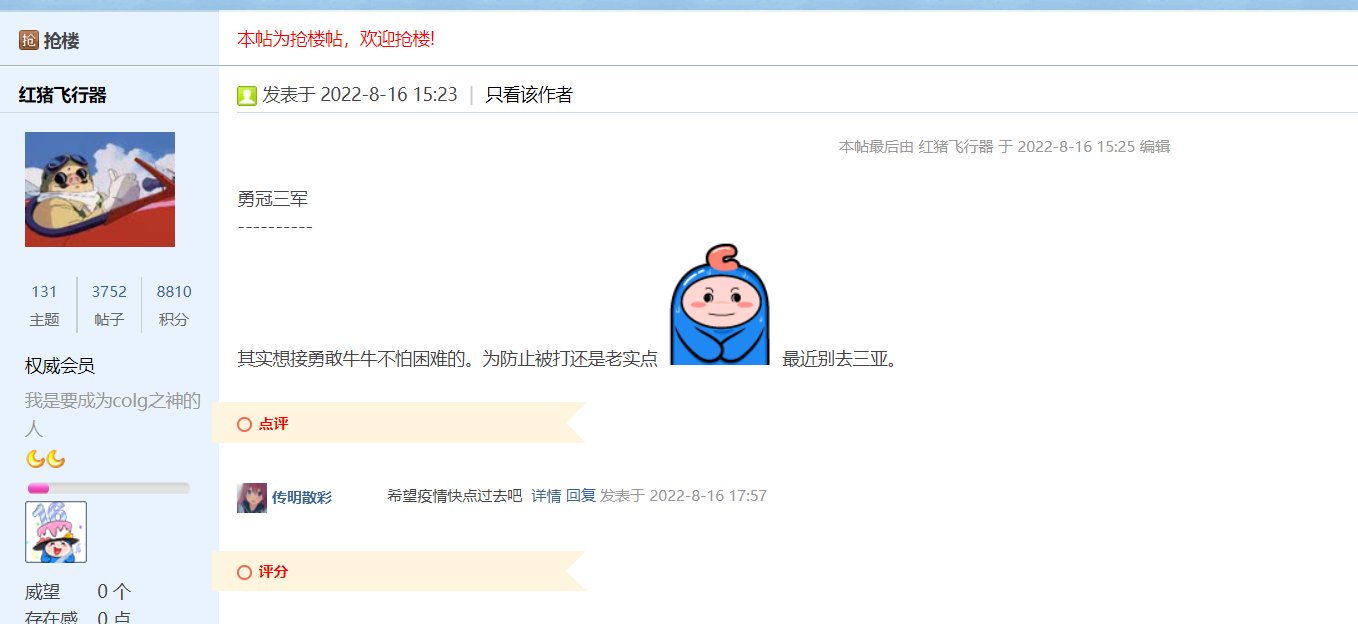The height and width of the screenshot is (624, 1358).
Task: Open 传明散彩's small avatar
Action: 252,498
